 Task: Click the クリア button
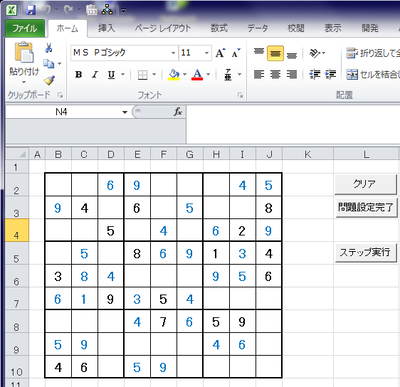click(365, 184)
